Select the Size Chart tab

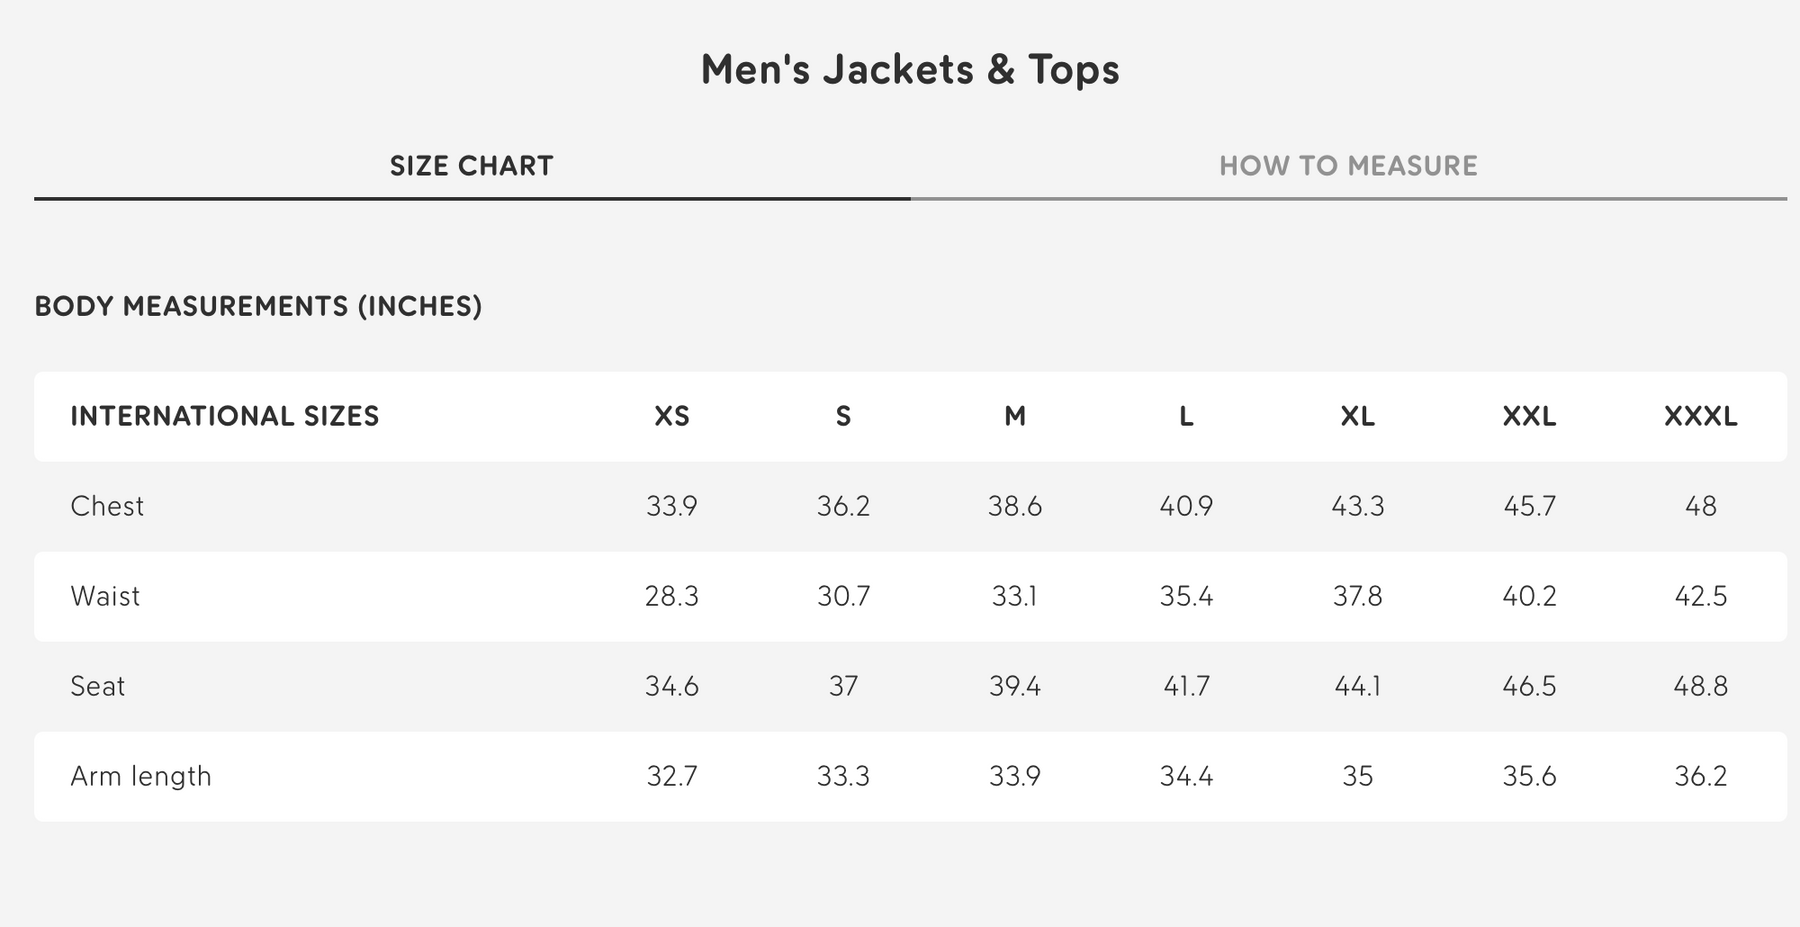click(471, 166)
